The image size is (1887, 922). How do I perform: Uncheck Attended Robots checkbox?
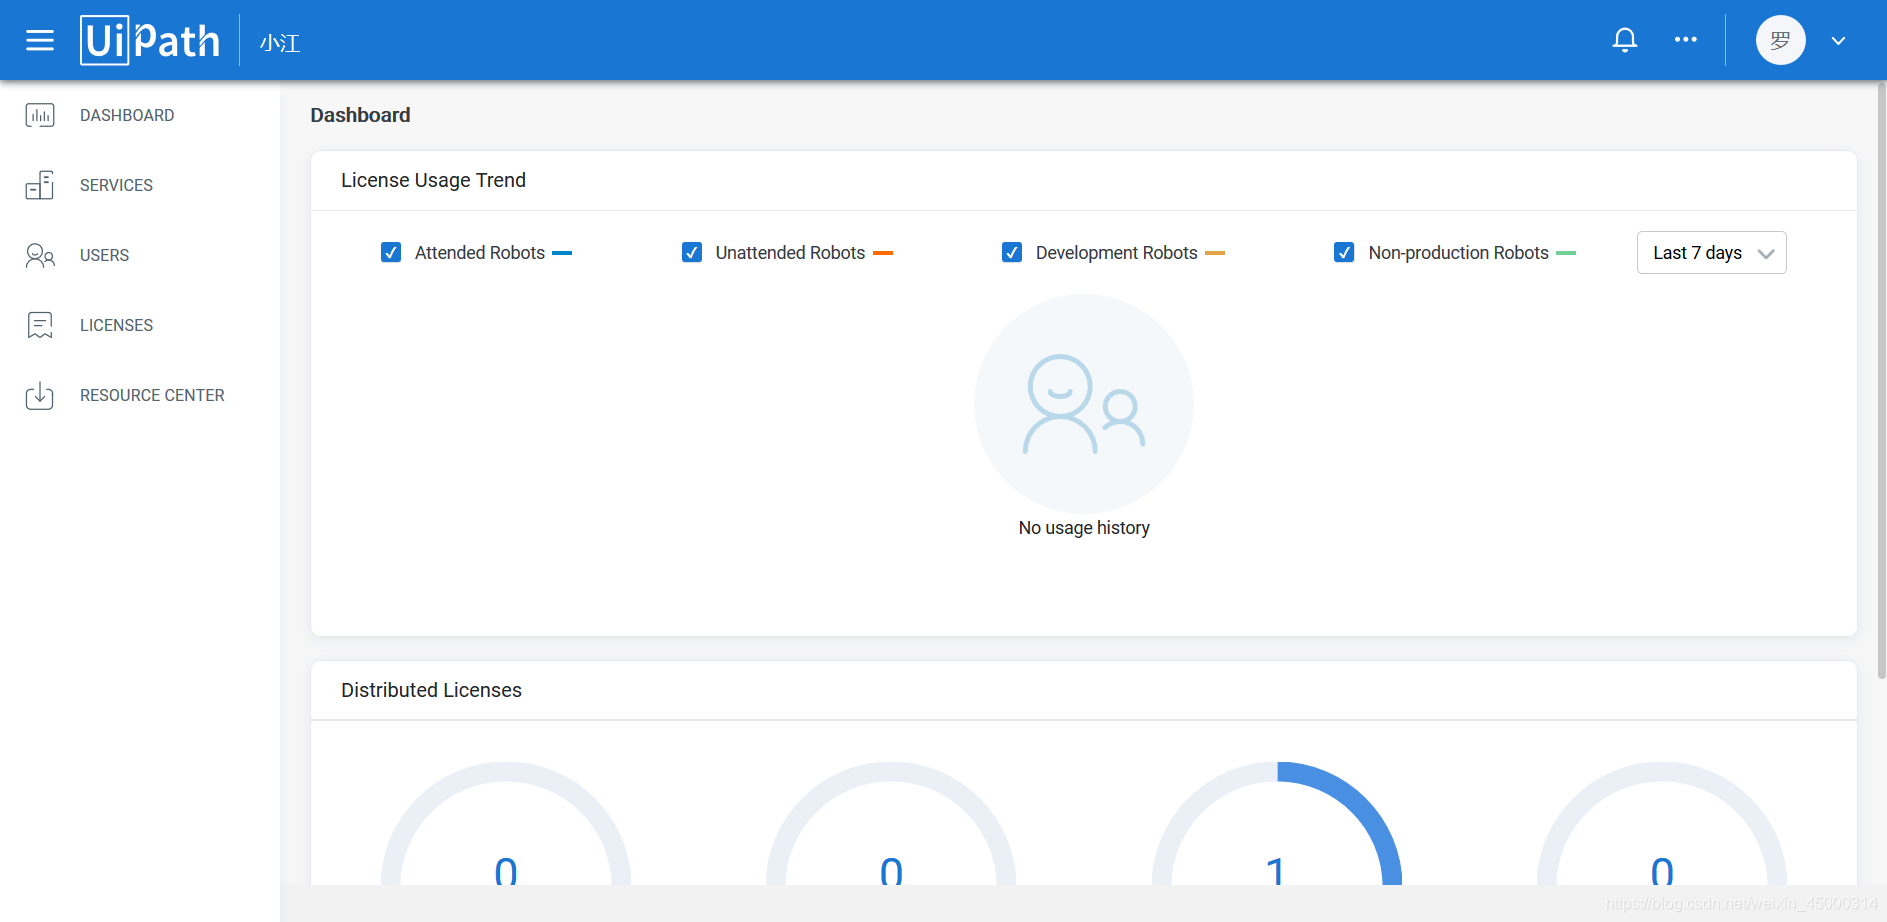pos(391,252)
